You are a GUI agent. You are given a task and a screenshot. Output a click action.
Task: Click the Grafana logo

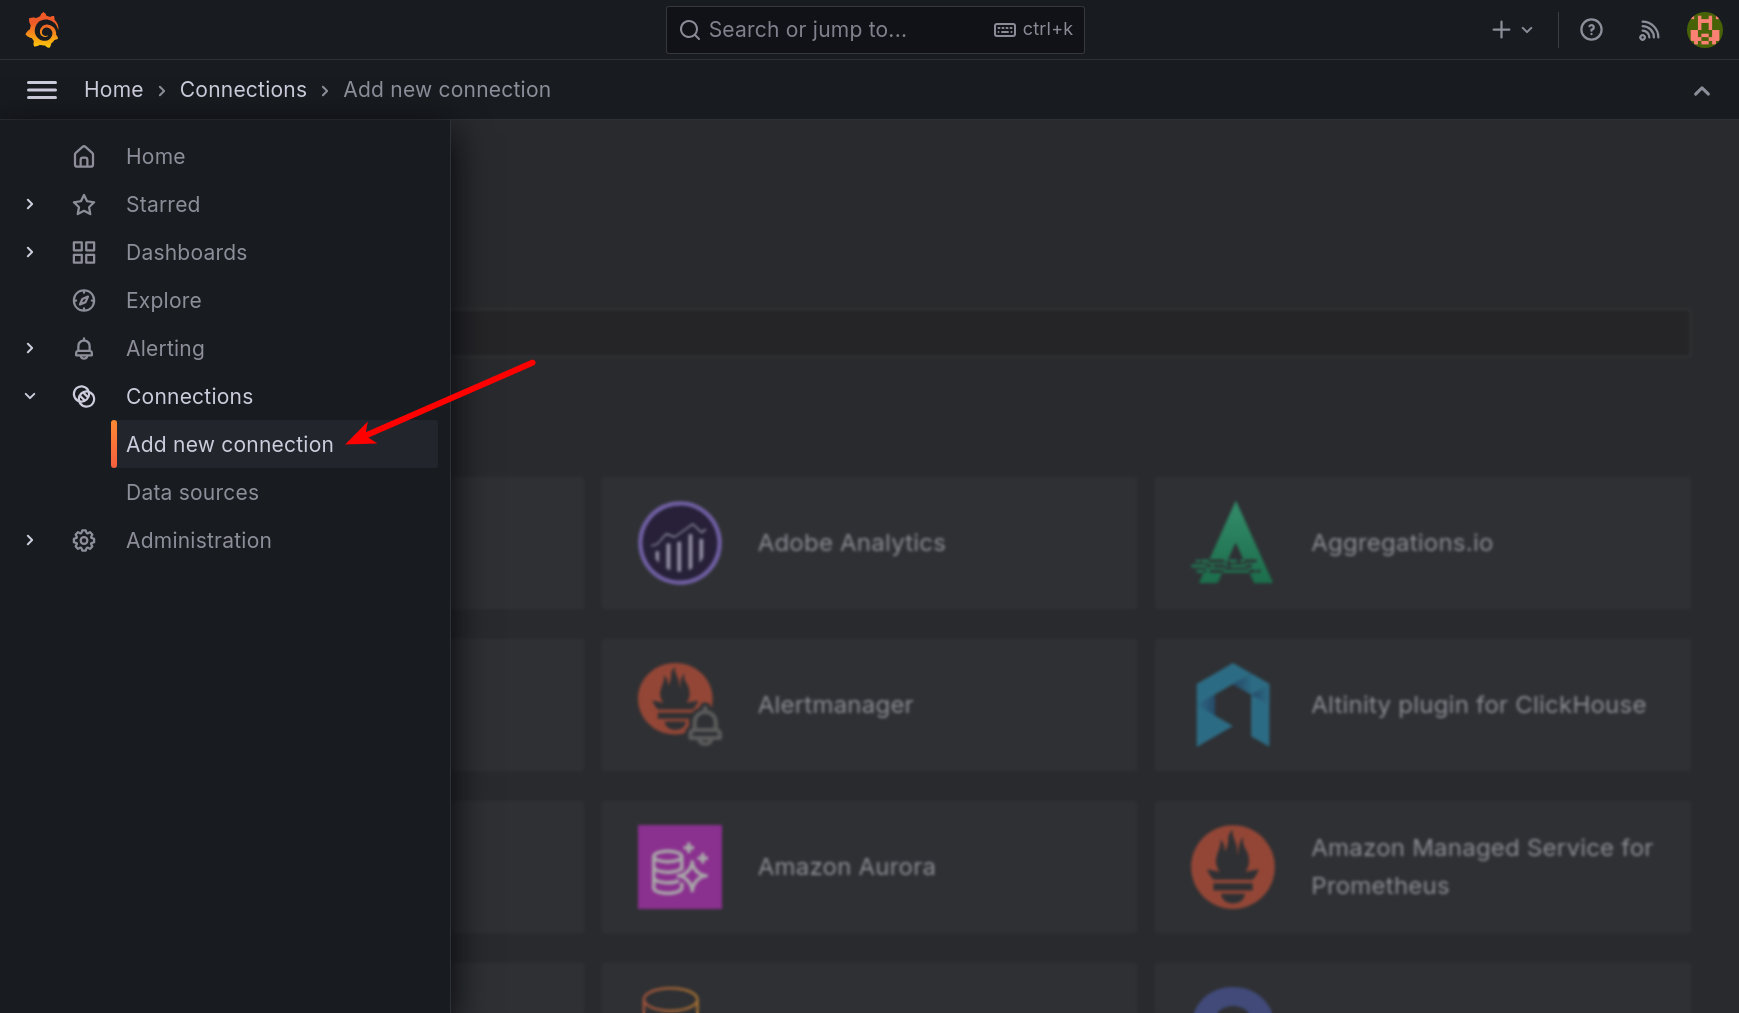[x=42, y=30]
